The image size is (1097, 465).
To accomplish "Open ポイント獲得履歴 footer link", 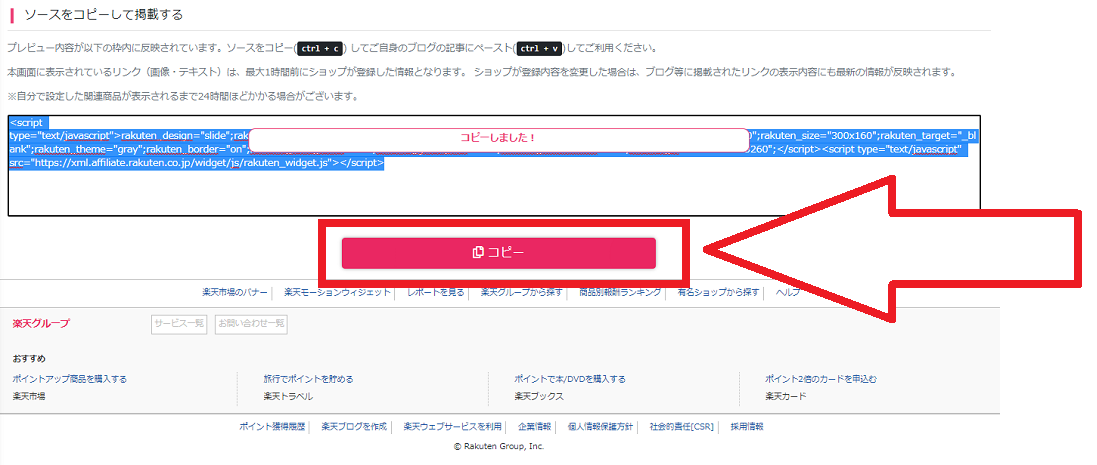I will point(272,426).
